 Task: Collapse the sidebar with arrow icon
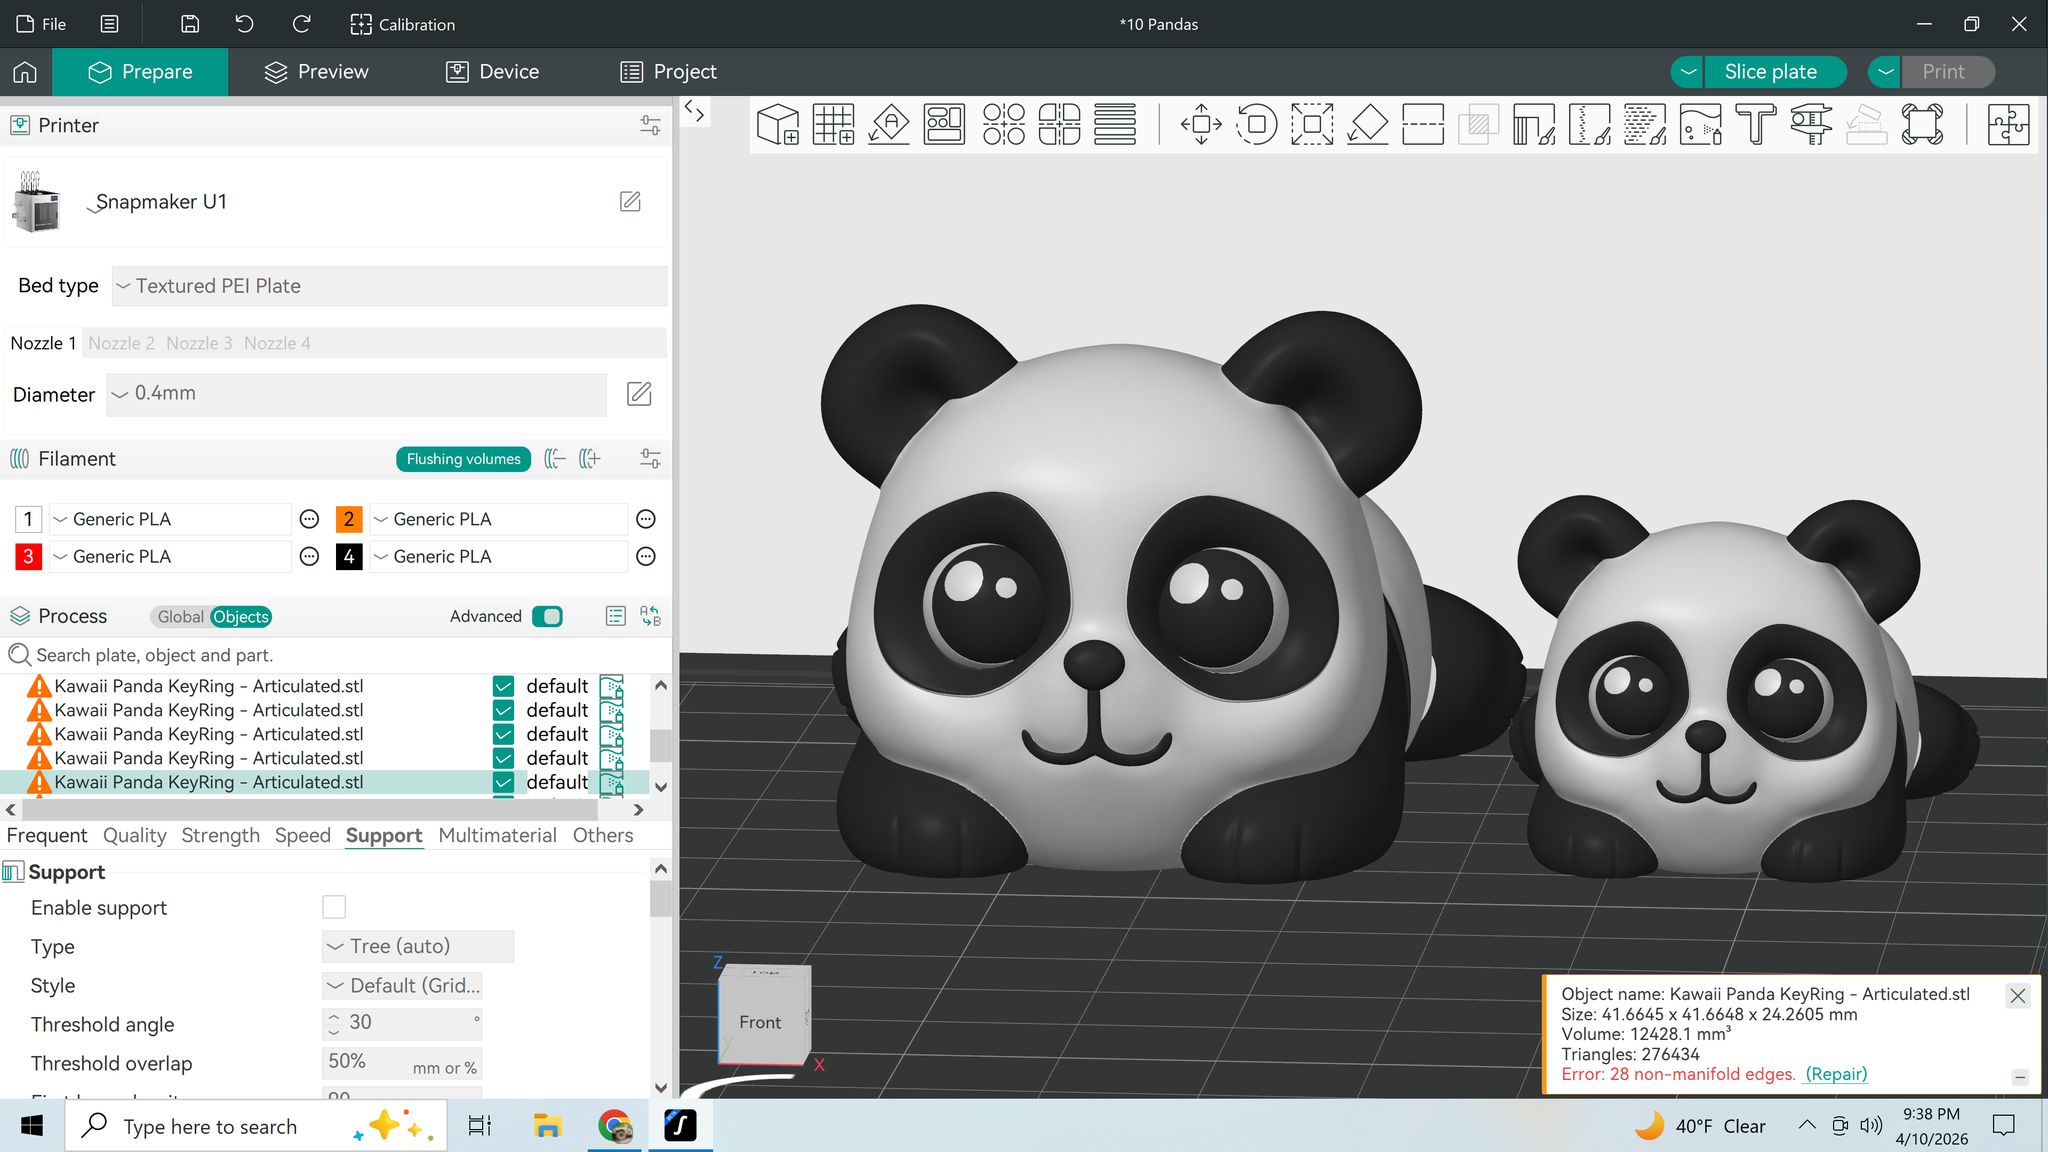(x=694, y=111)
